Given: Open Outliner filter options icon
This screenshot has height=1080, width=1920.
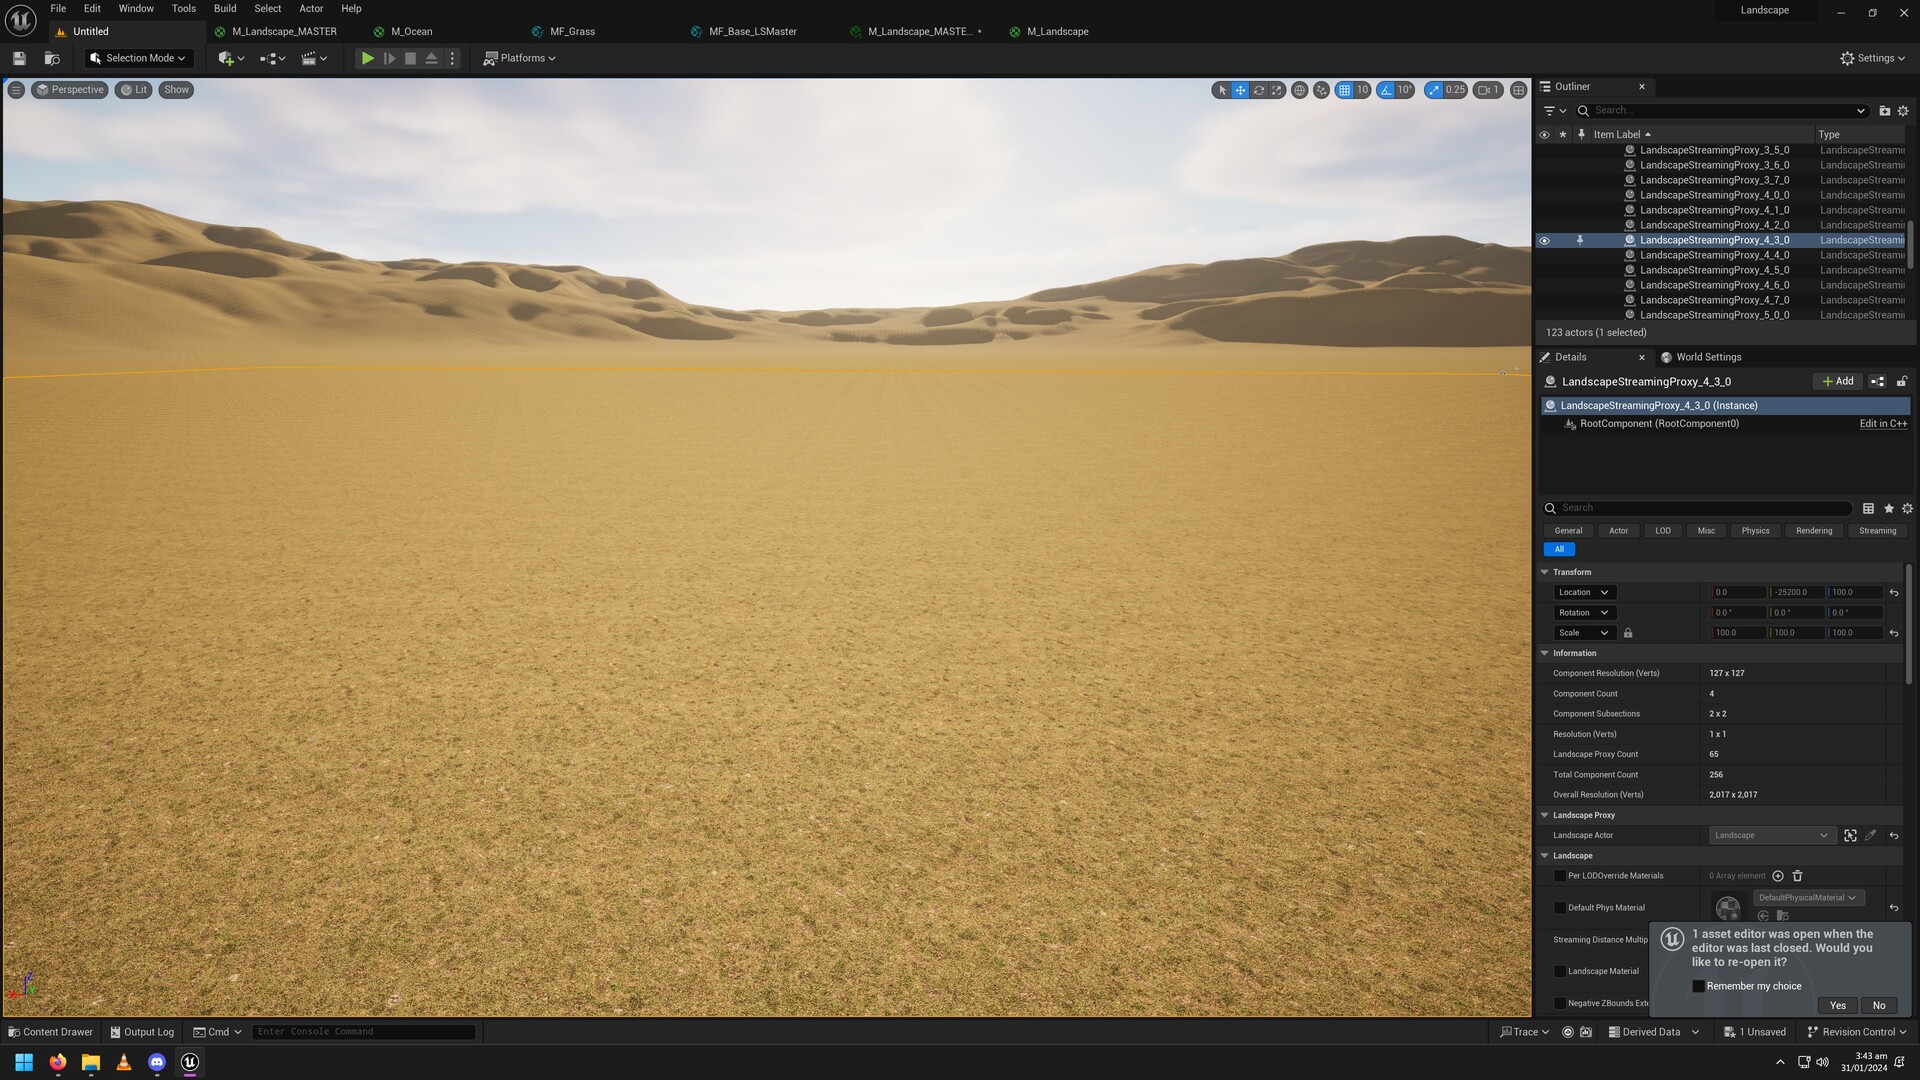Looking at the screenshot, I should pos(1551,110).
